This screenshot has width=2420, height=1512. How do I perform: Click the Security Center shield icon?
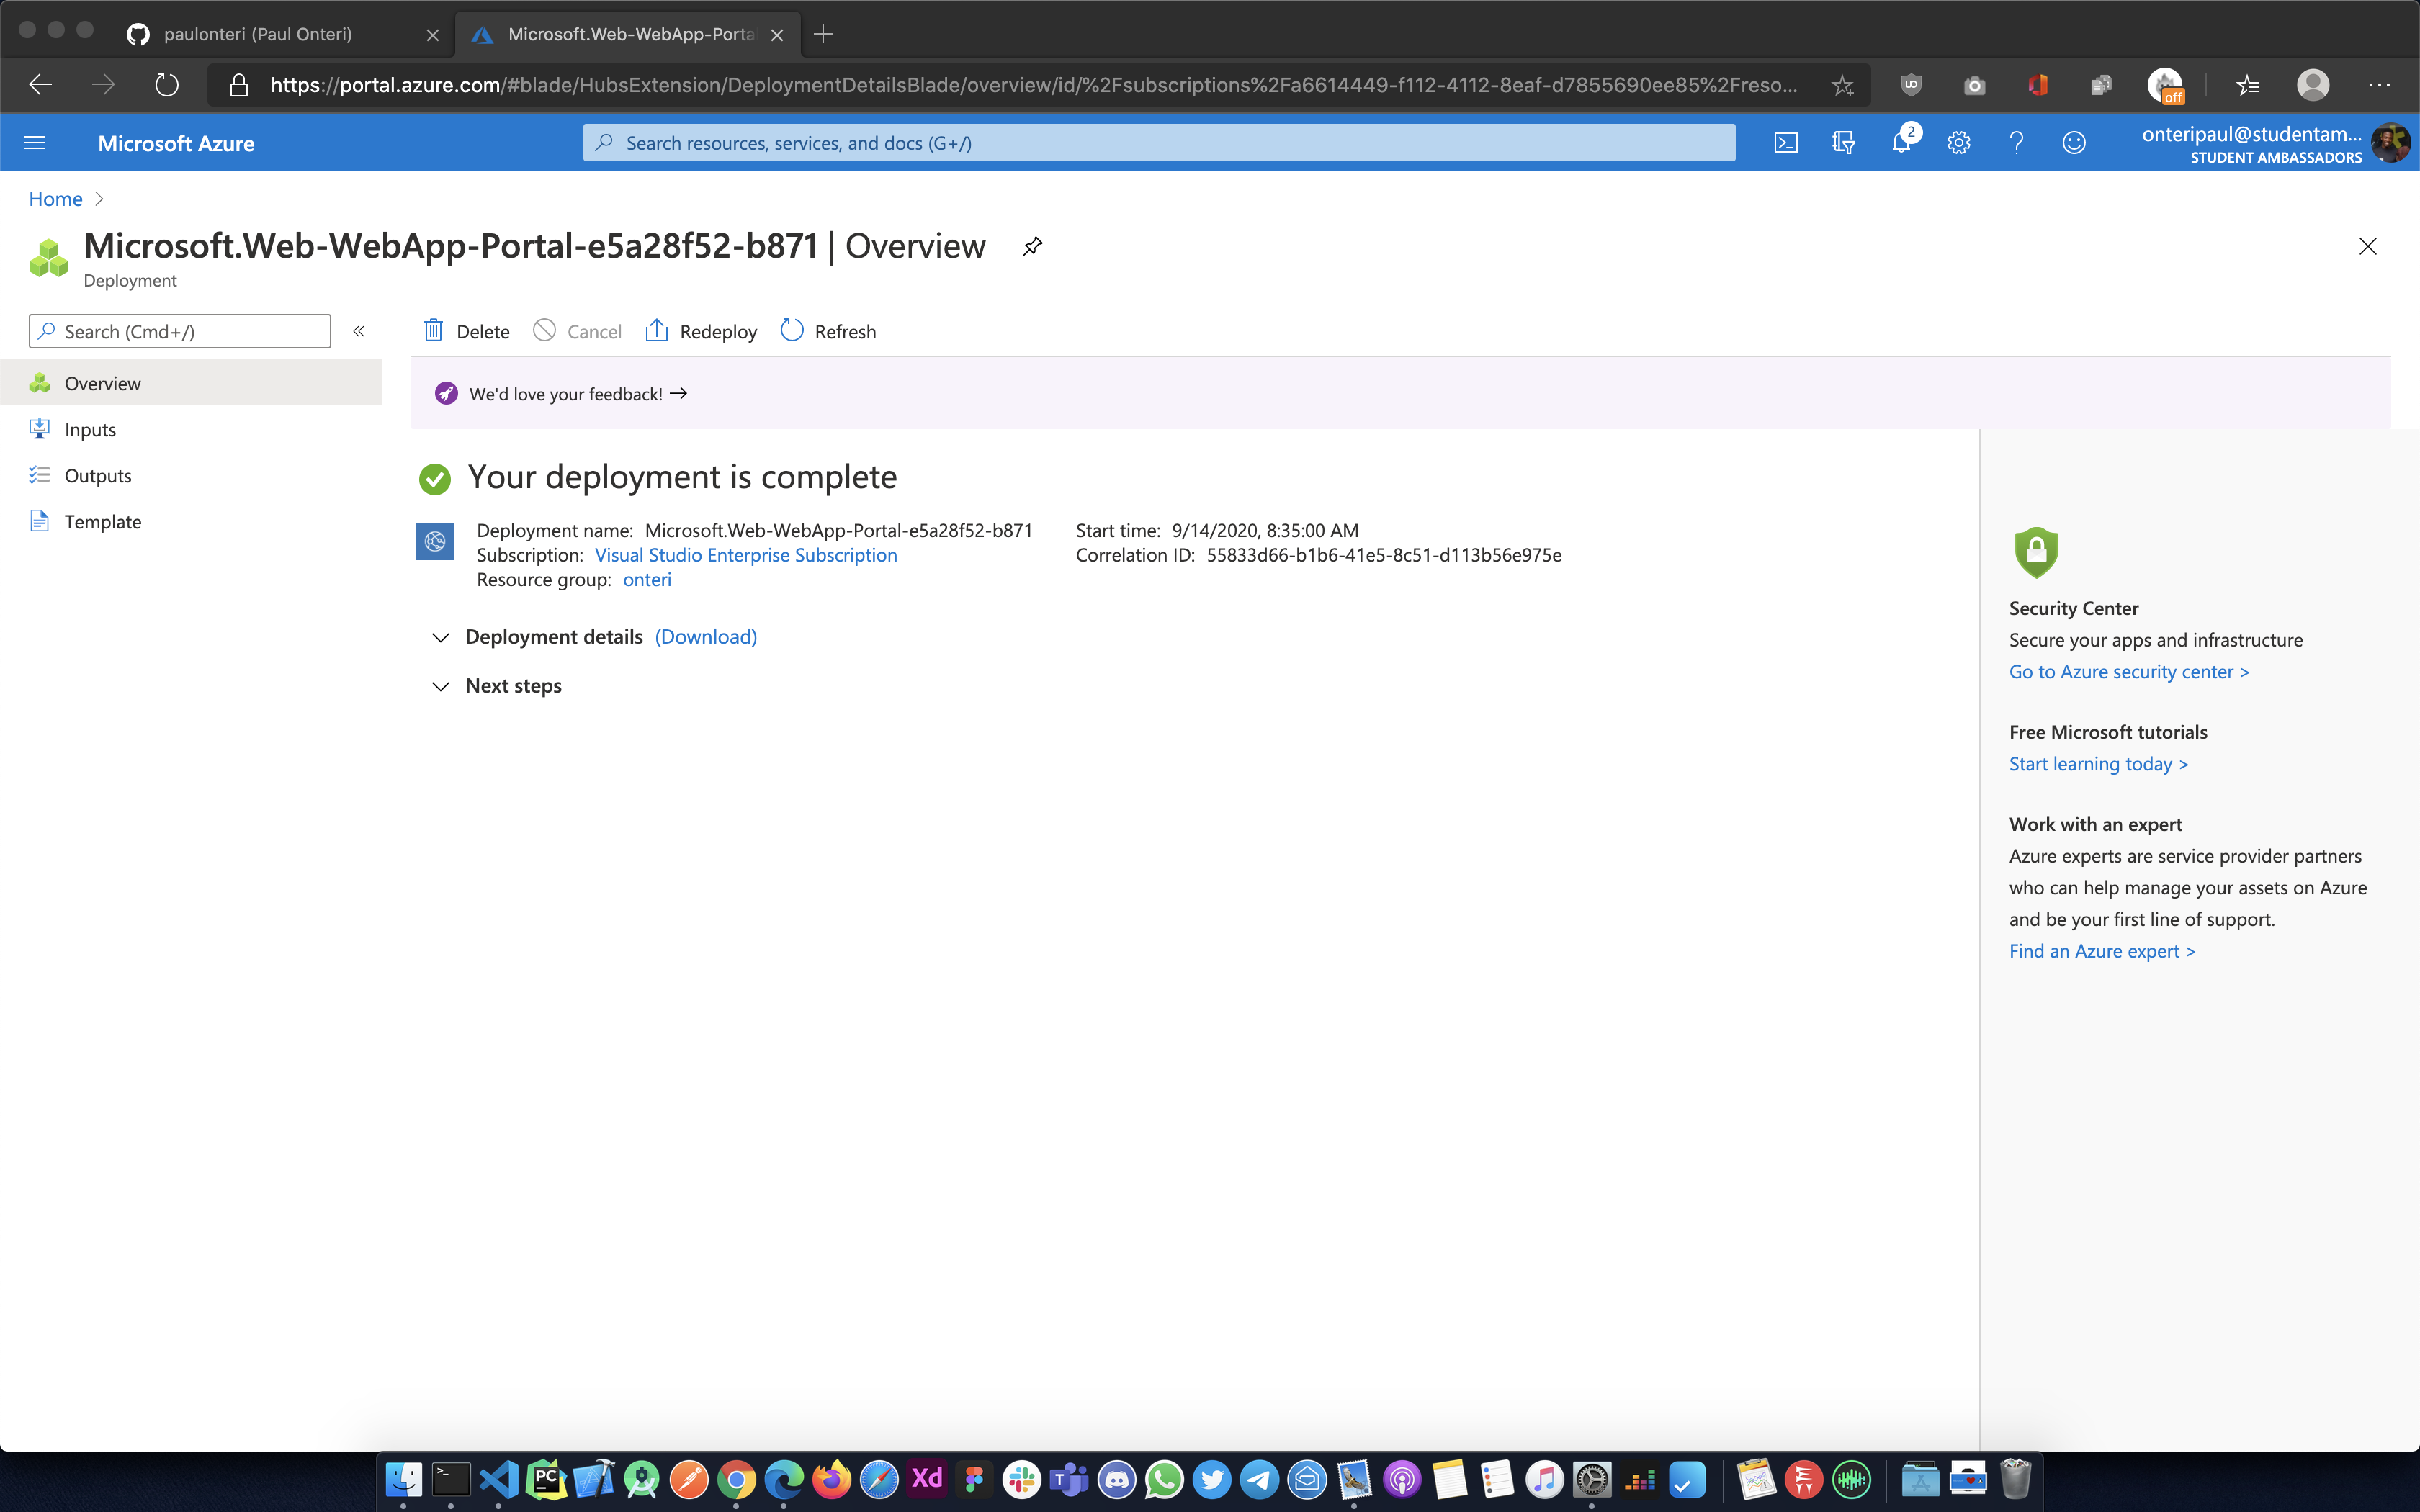click(2033, 552)
